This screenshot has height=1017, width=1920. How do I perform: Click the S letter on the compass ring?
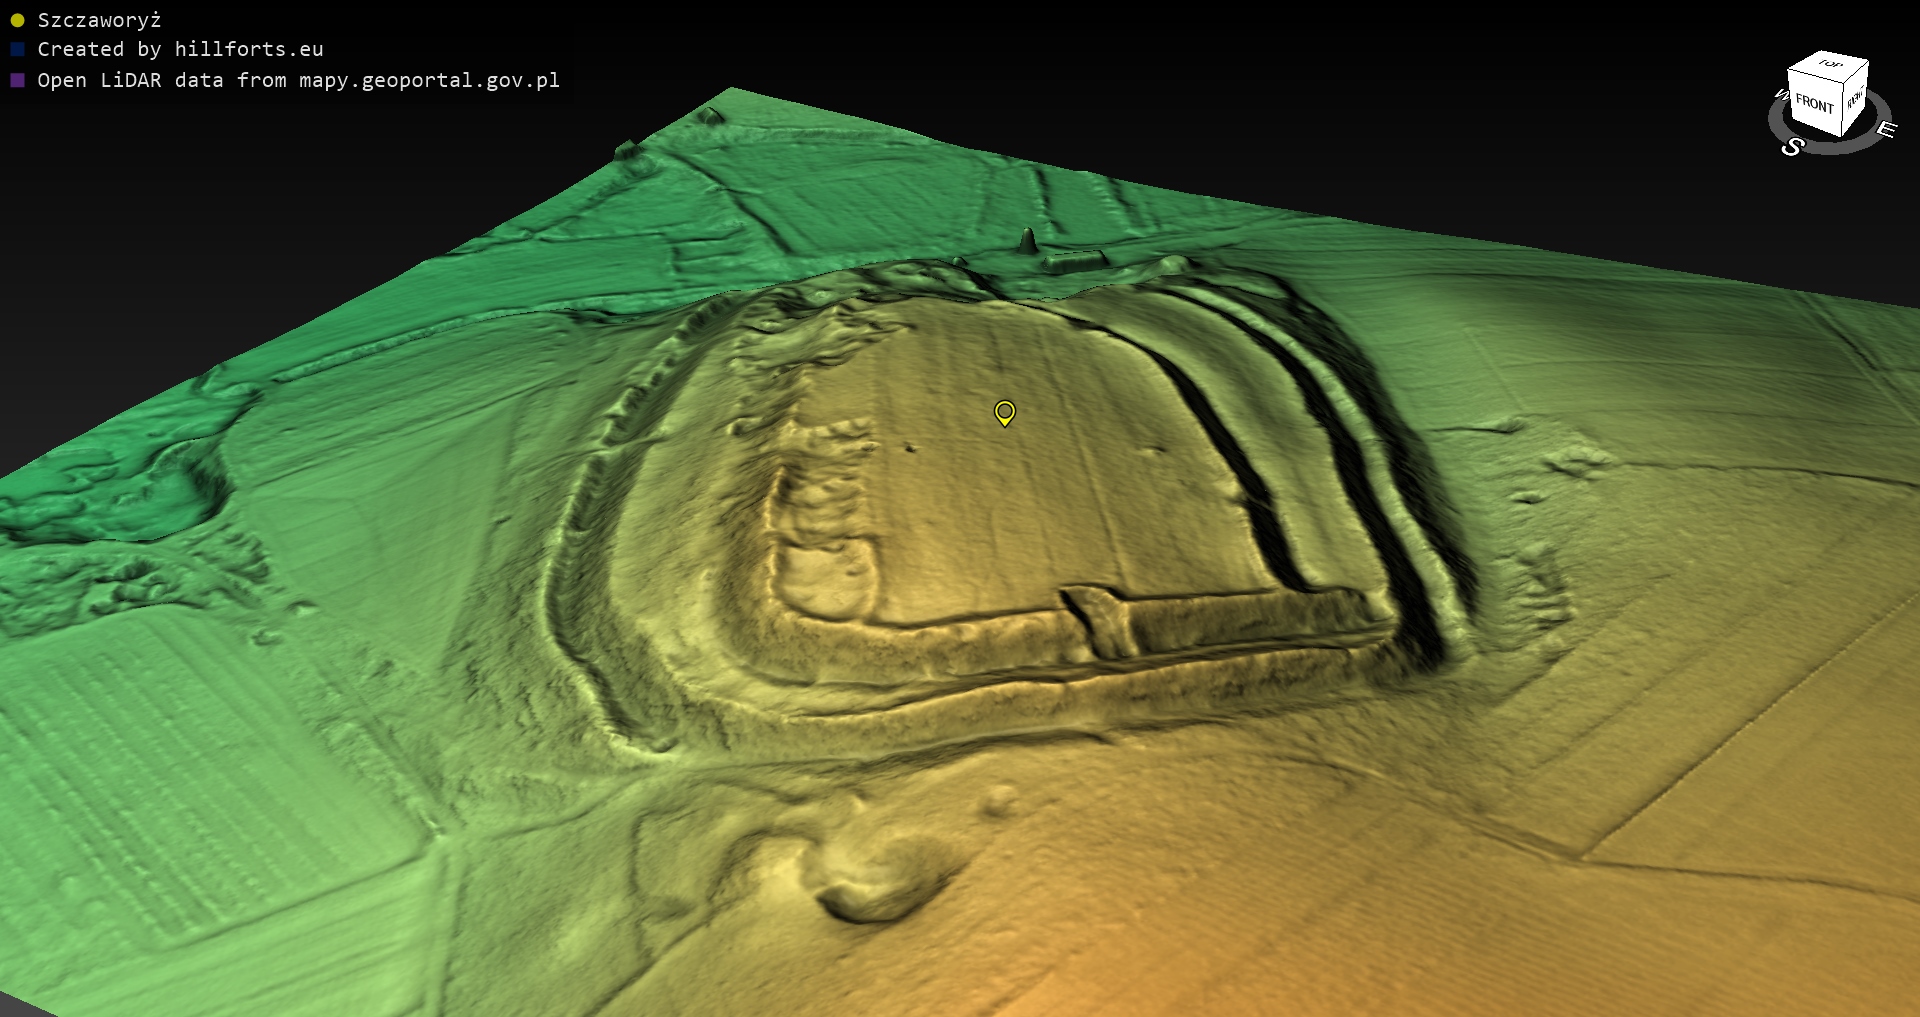1792,147
